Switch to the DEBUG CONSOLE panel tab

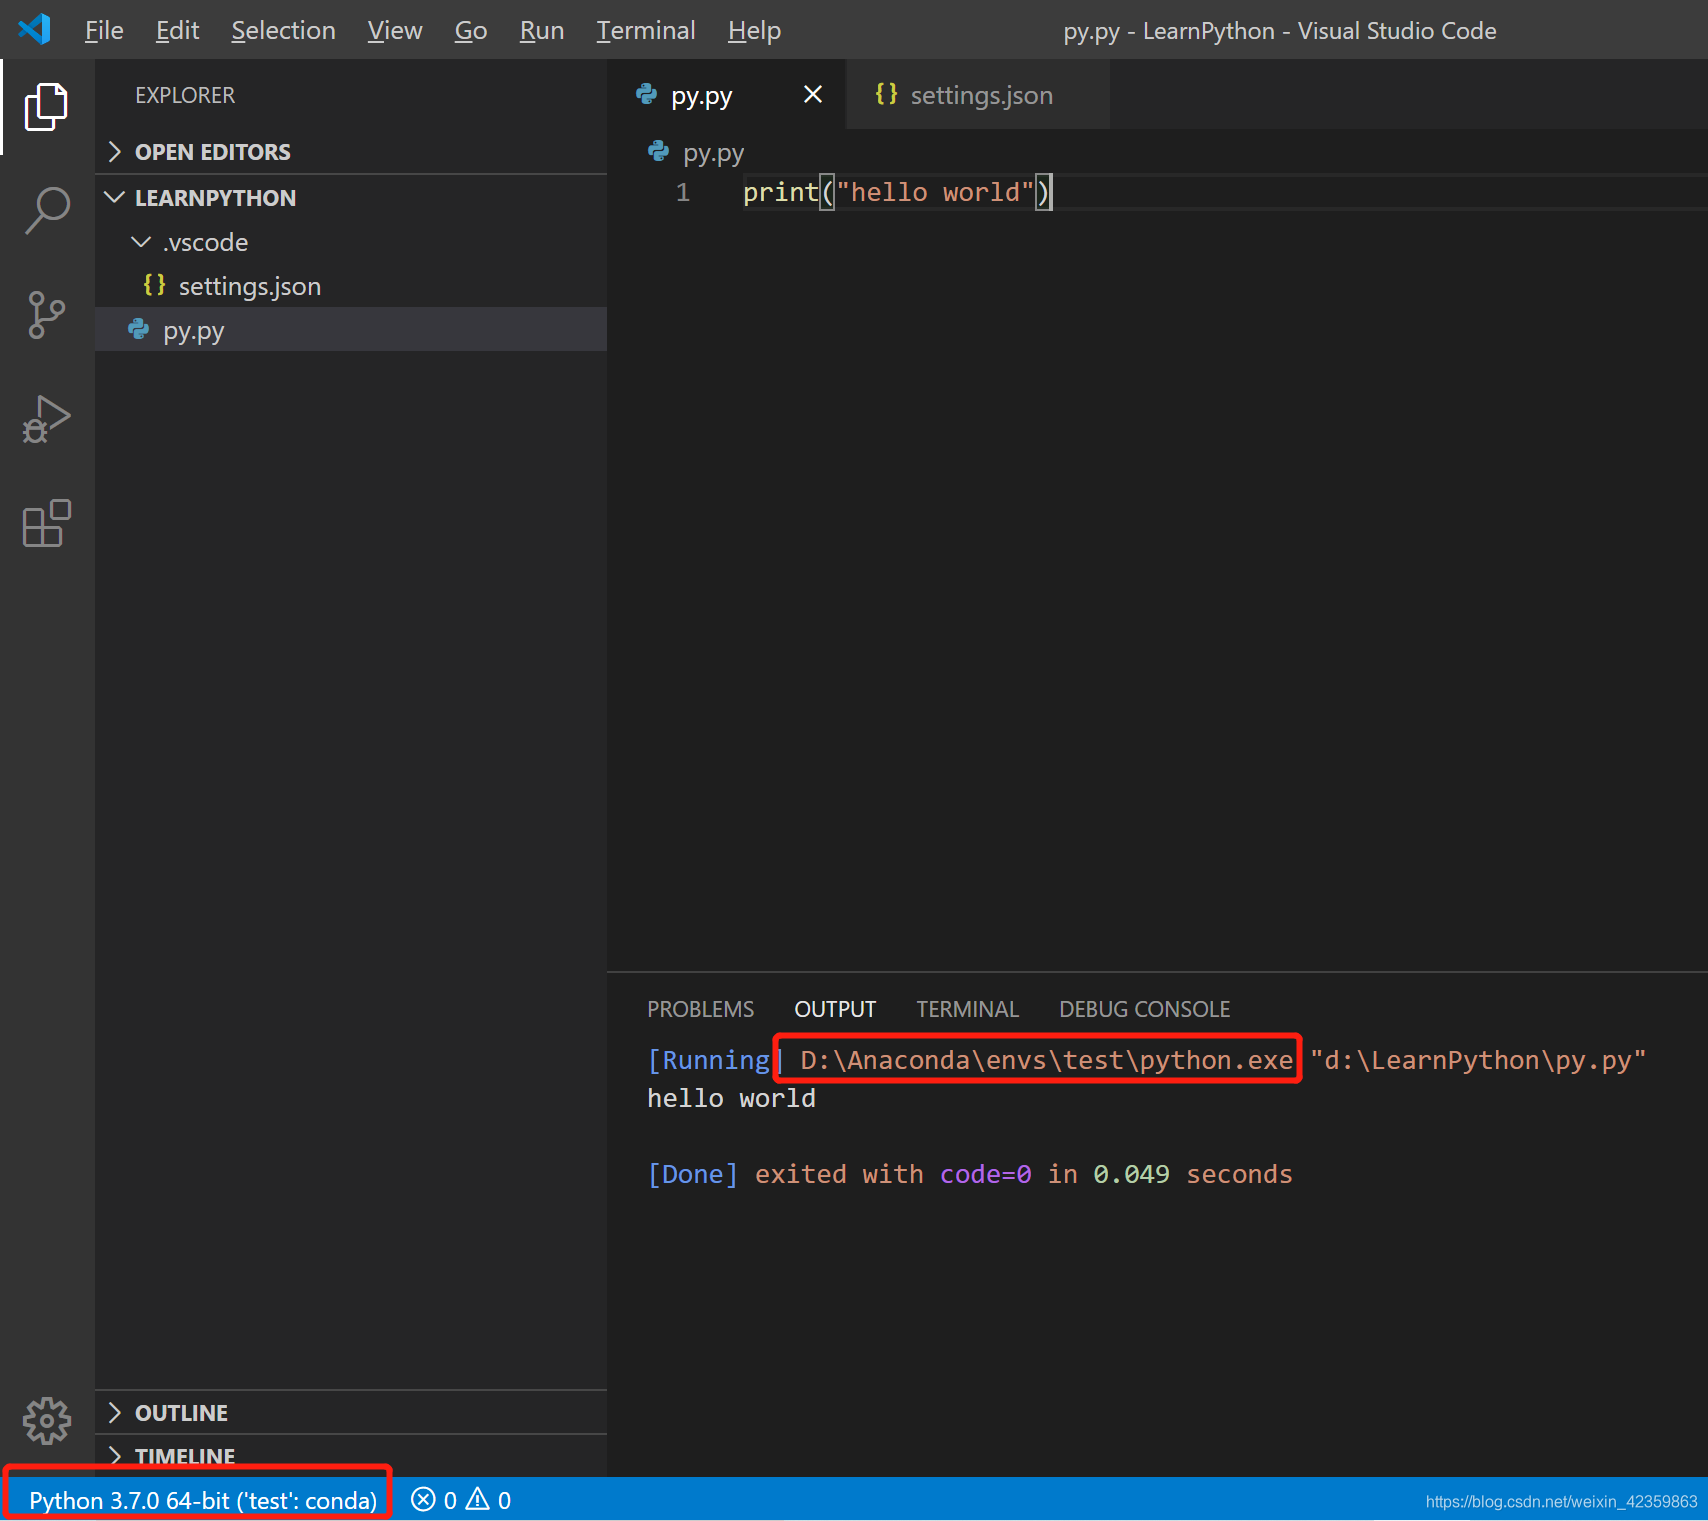tap(1145, 1009)
